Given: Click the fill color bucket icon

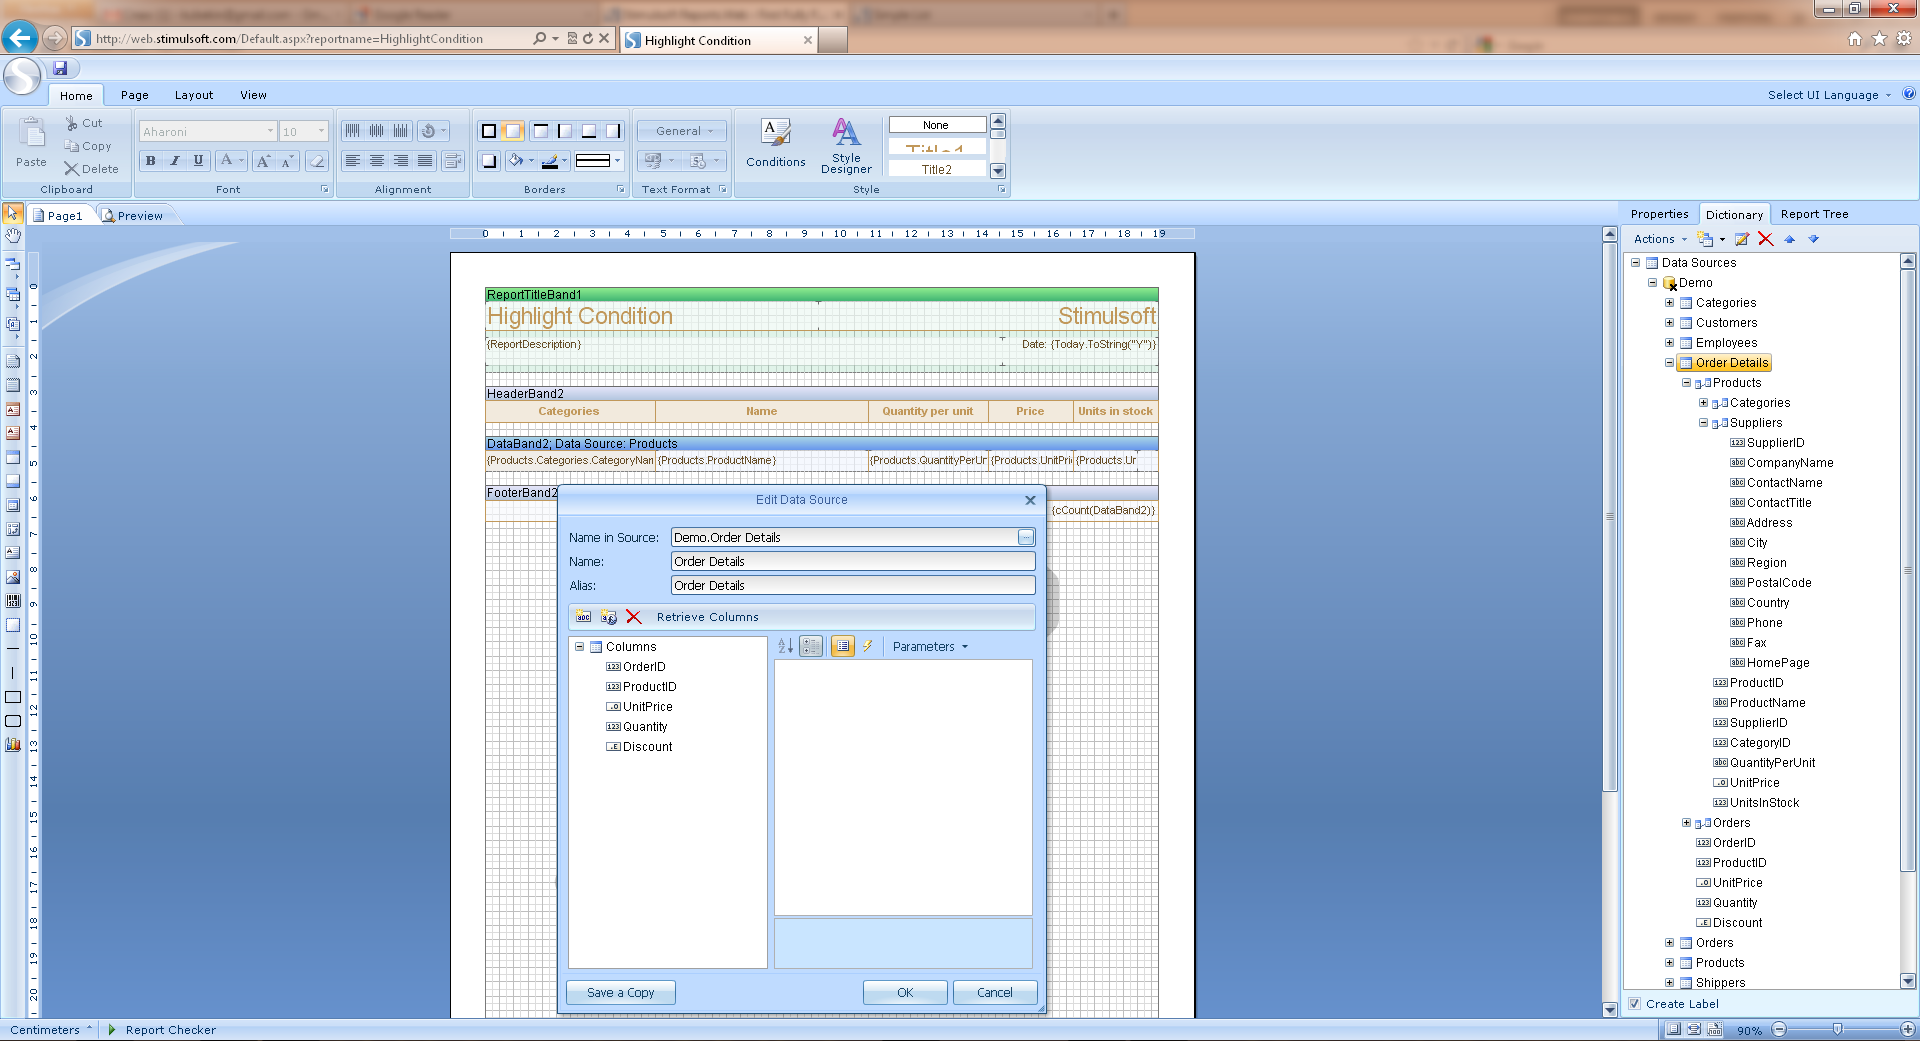Looking at the screenshot, I should coord(515,161).
